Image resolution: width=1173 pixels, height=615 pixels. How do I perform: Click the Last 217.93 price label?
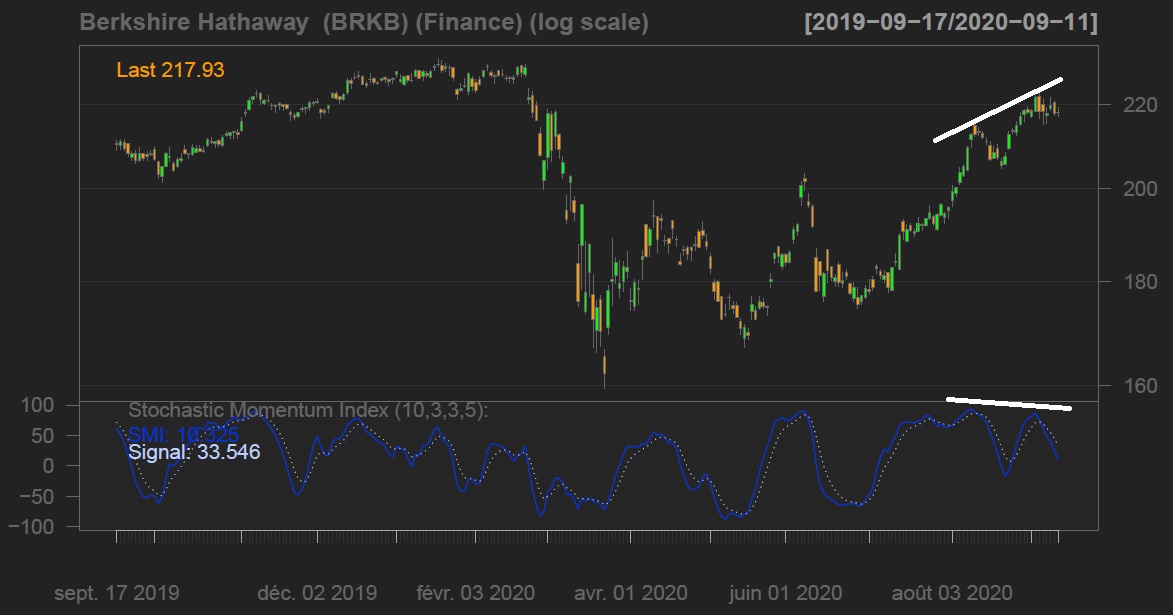(x=171, y=70)
